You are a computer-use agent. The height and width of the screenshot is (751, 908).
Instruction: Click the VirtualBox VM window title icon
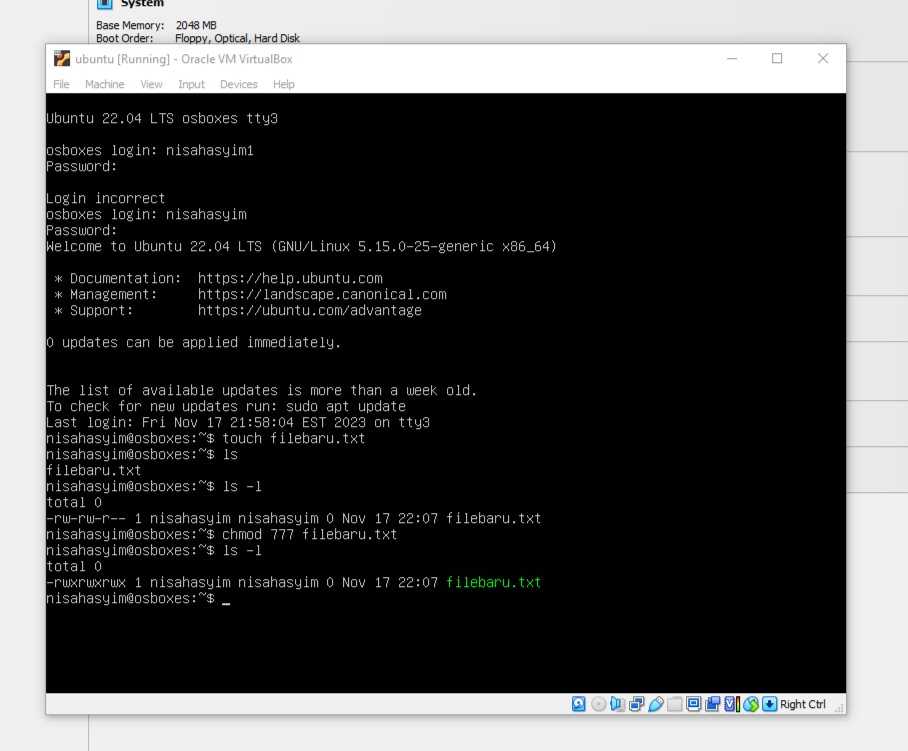point(61,58)
